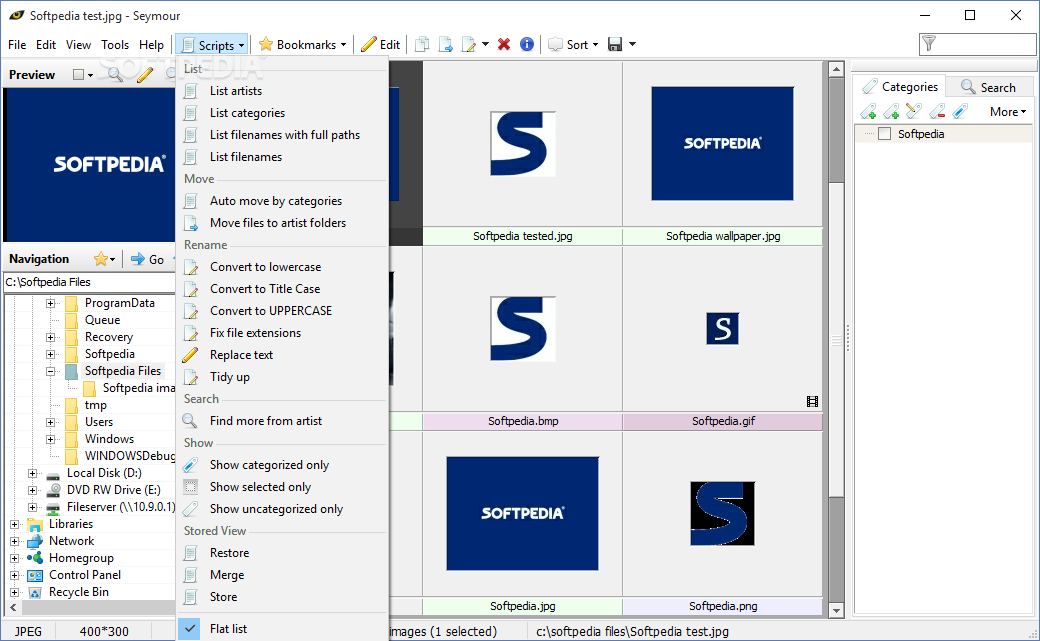Click the pencil icon in Preview panel

[145, 74]
